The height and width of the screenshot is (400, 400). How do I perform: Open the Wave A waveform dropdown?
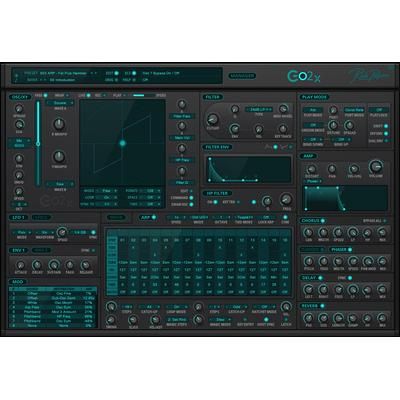[x=60, y=103]
